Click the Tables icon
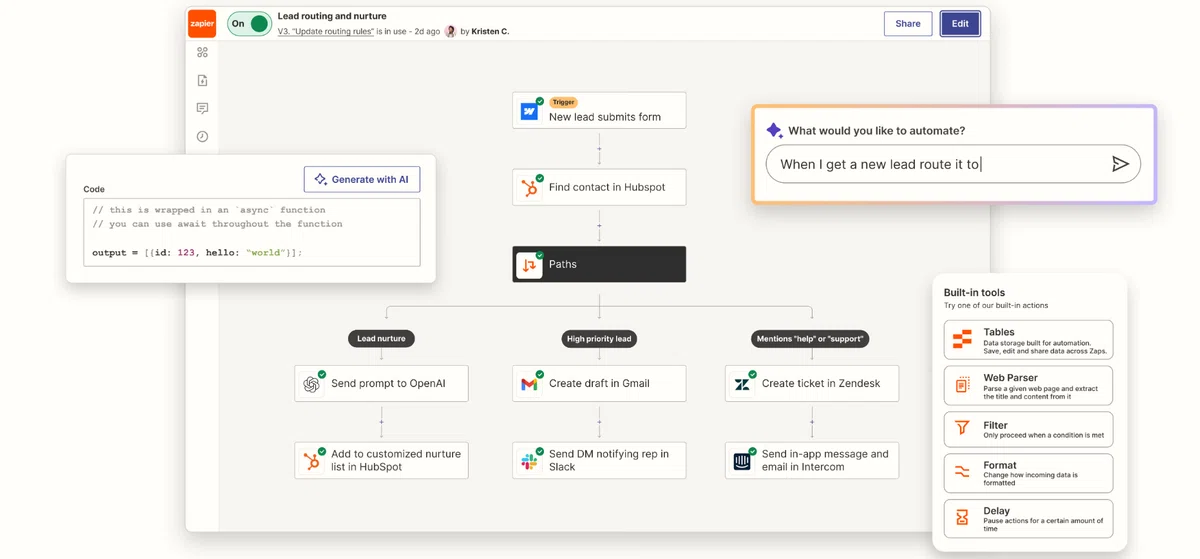The image size is (1200, 559). coord(962,340)
